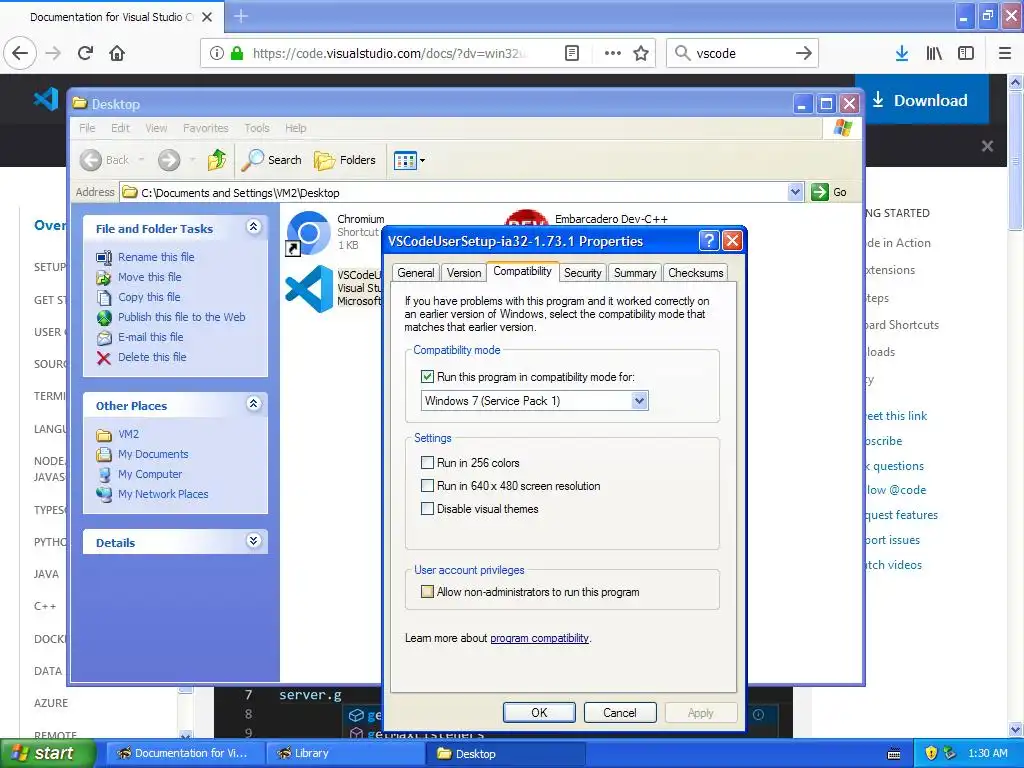Click in Firefox search box with vscode
Image resolution: width=1024 pixels, height=768 pixels.
(x=743, y=53)
